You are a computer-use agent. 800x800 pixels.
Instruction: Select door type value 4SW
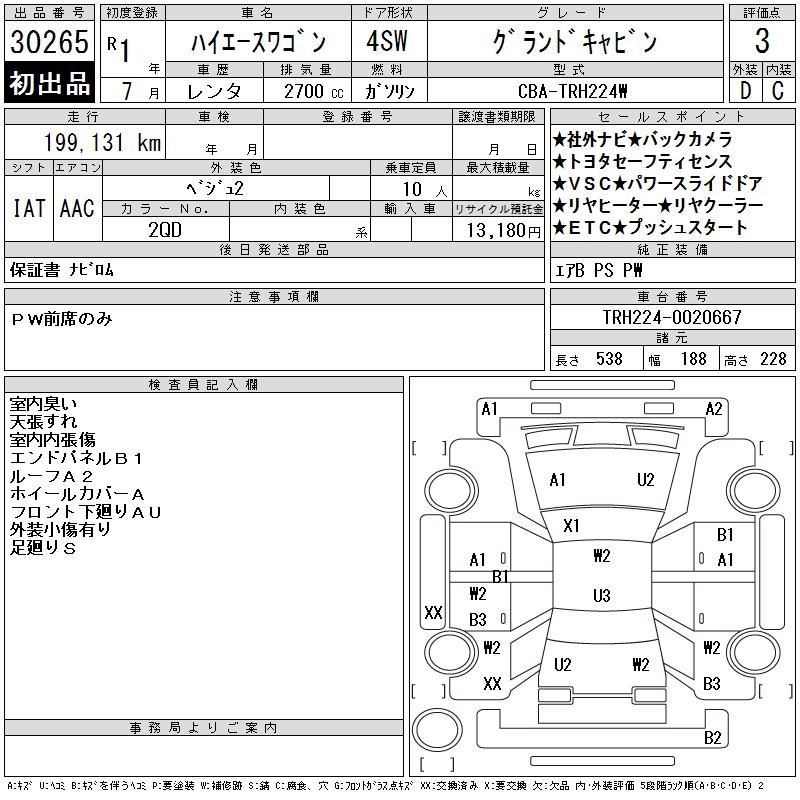coord(387,41)
